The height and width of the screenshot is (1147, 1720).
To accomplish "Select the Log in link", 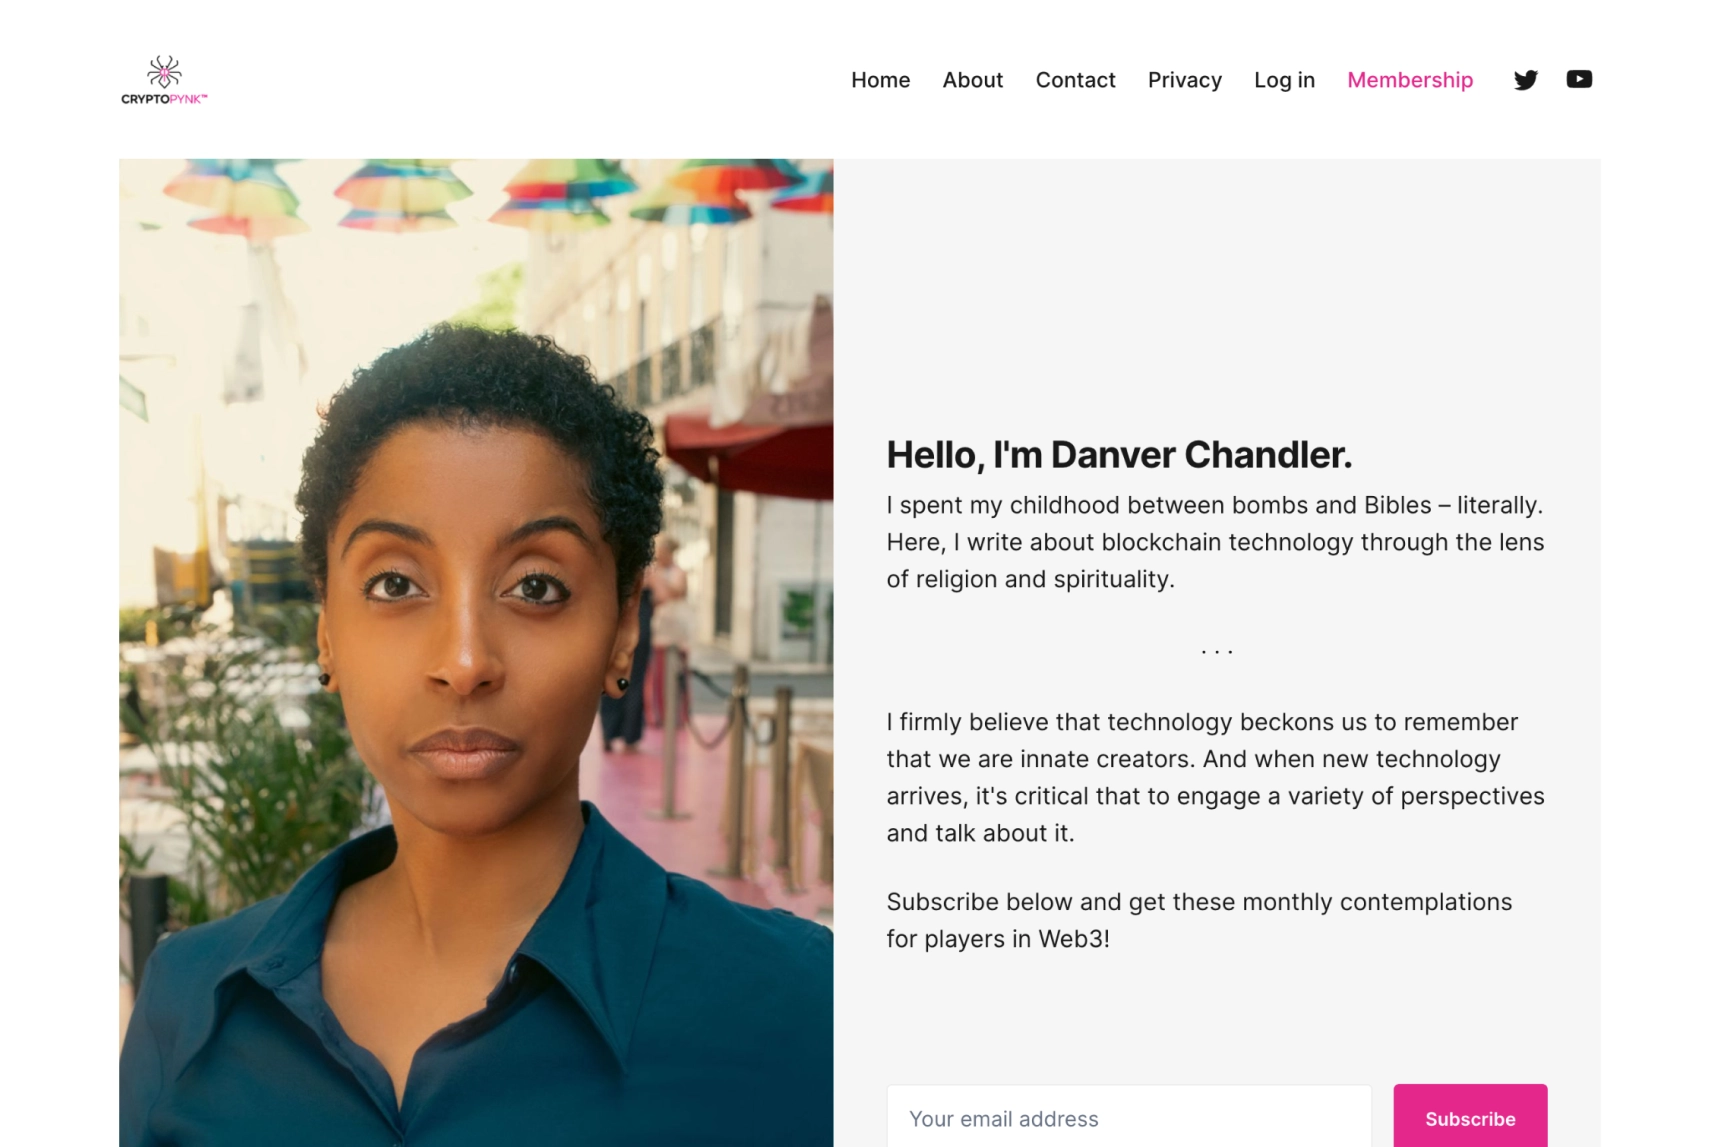I will [1284, 80].
